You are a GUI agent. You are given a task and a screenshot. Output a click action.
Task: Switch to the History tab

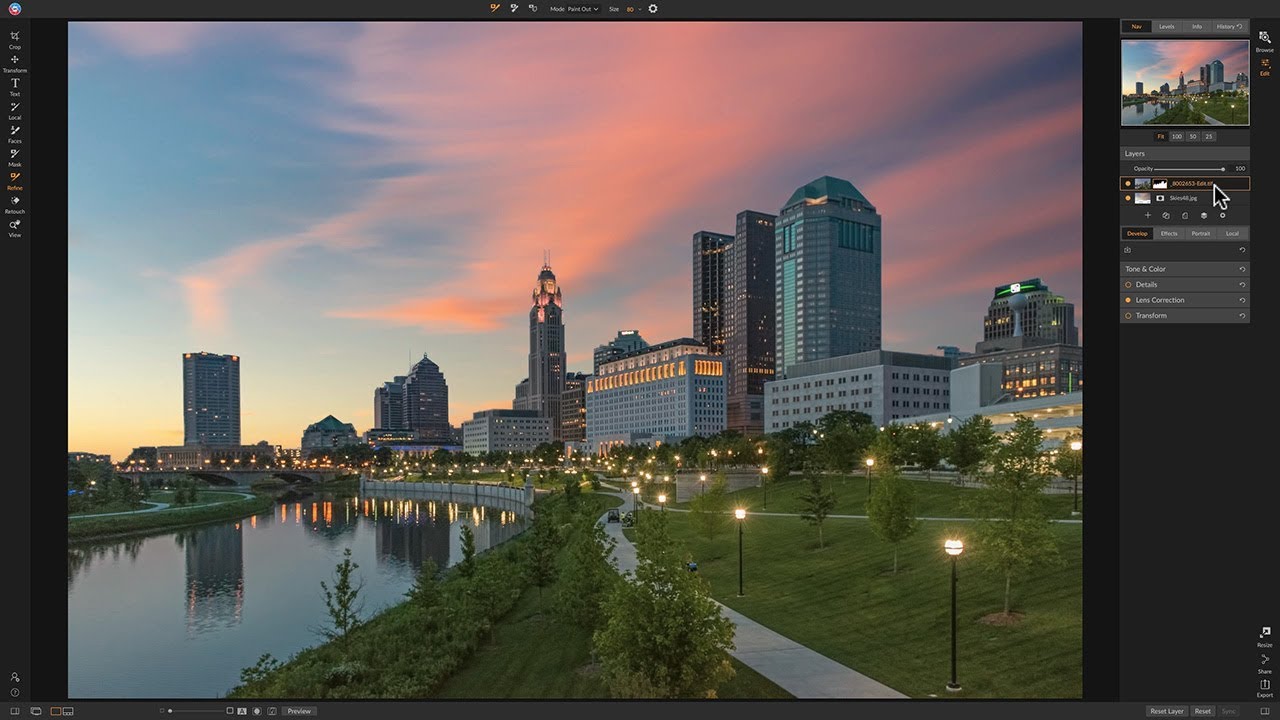tap(1229, 26)
